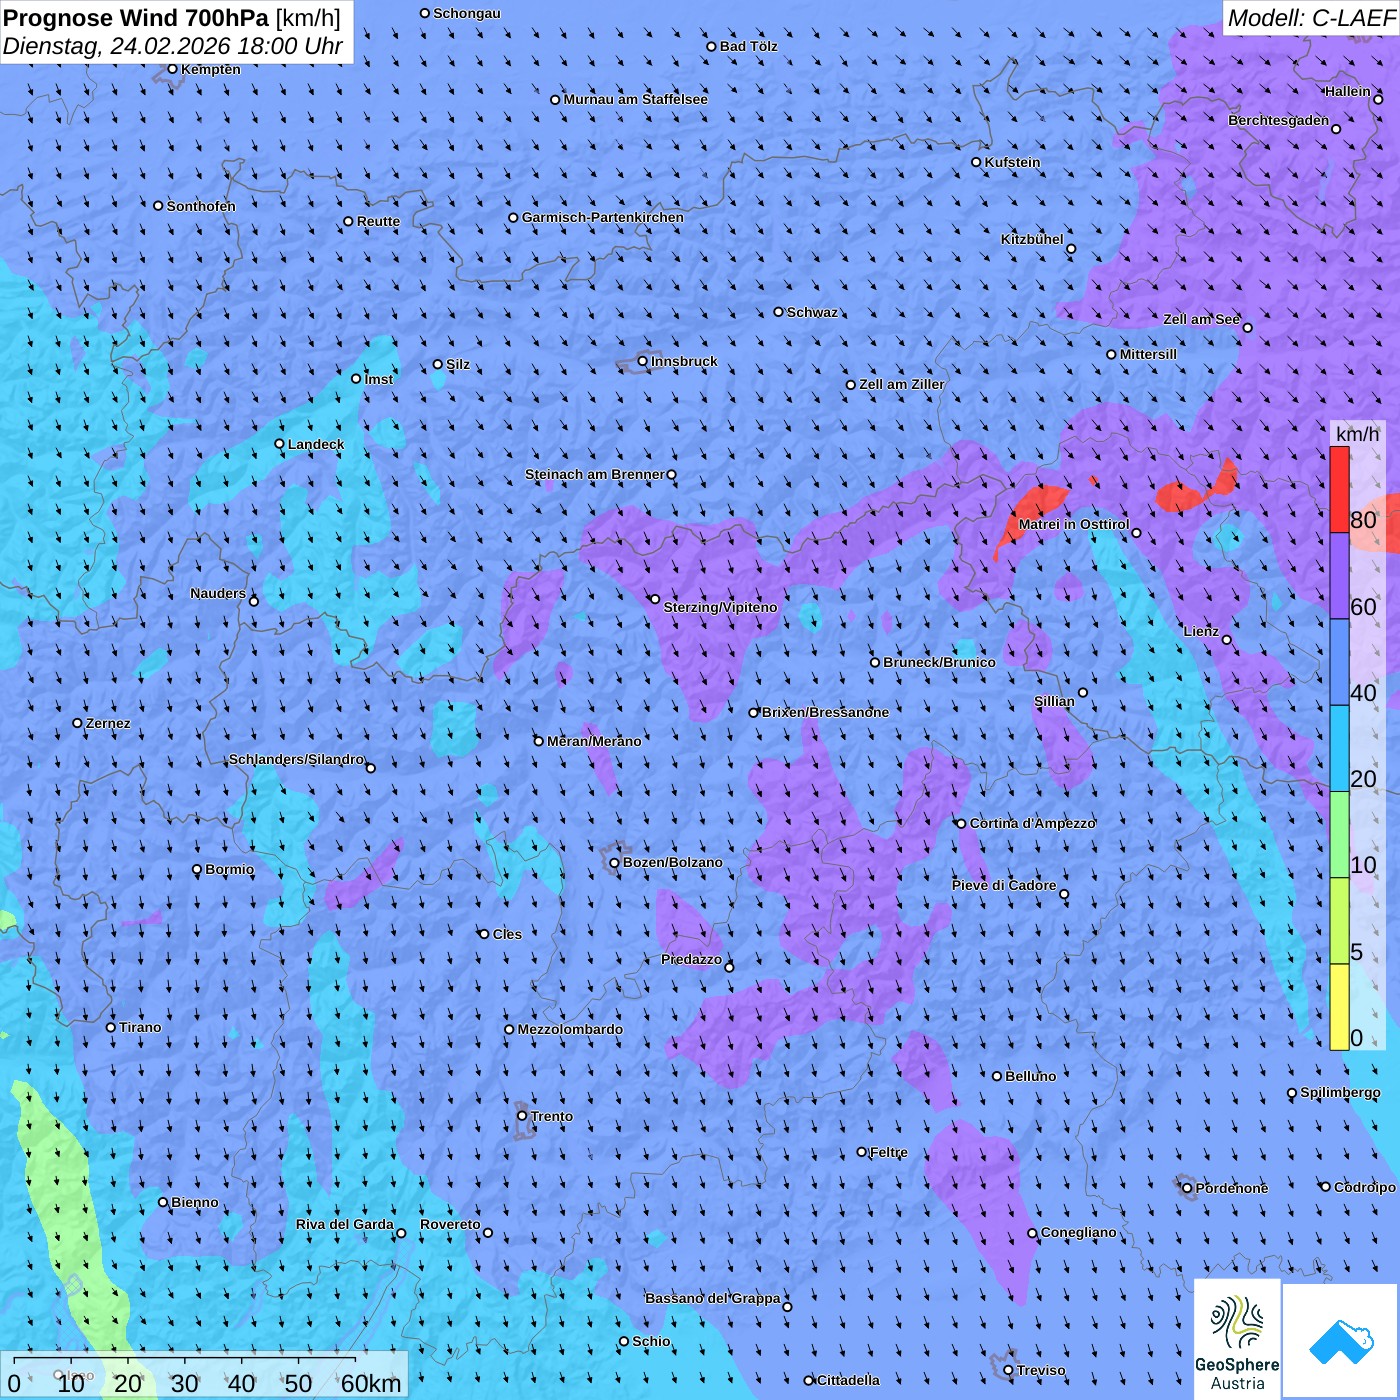The width and height of the screenshot is (1400, 1400).
Task: Click the 'Zell am See' label
Action: point(1201,319)
